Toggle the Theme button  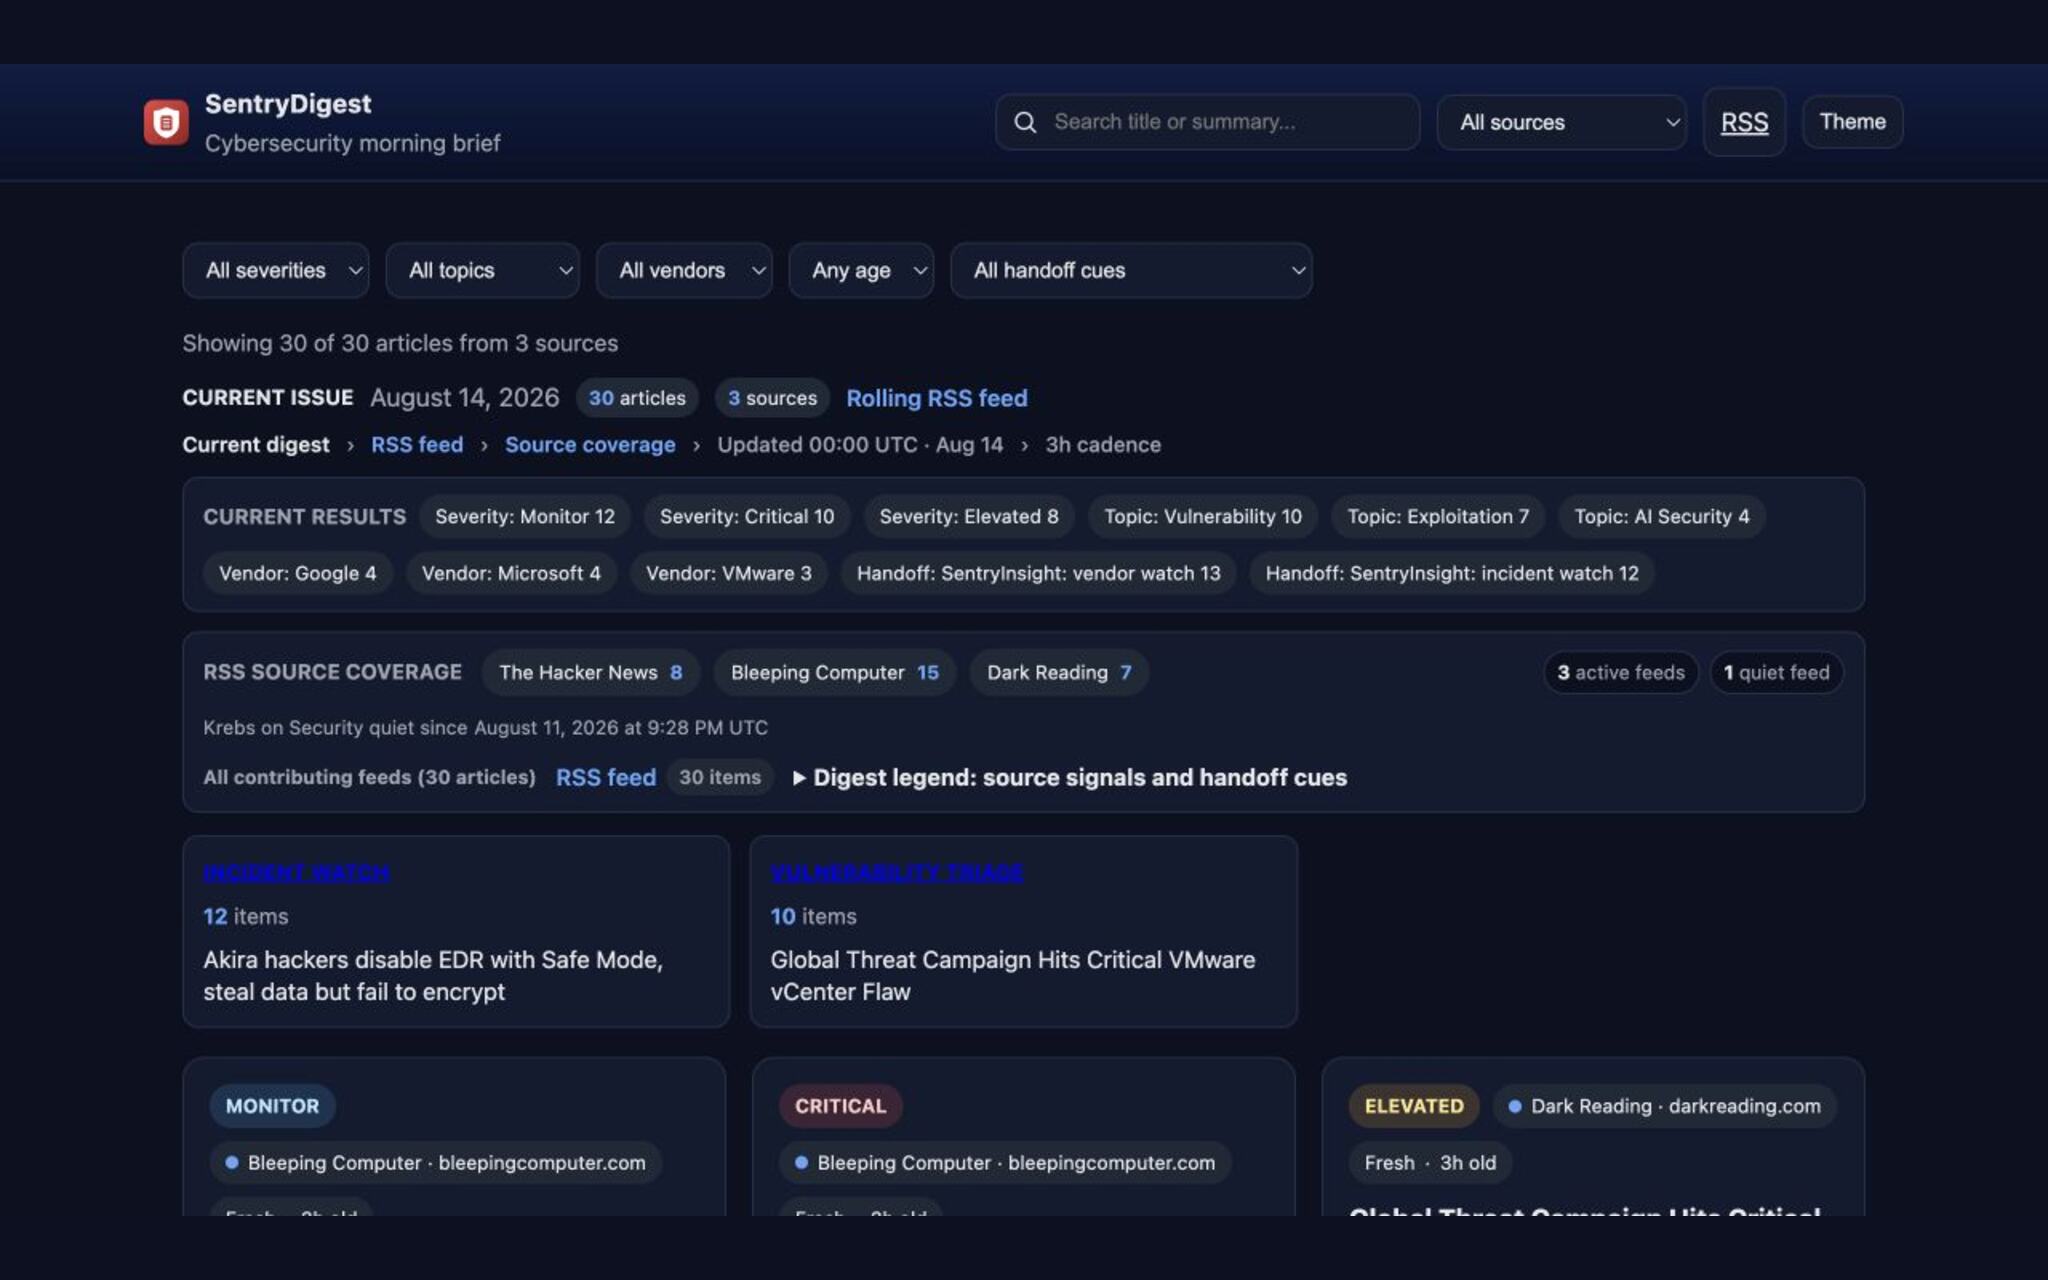1852,122
